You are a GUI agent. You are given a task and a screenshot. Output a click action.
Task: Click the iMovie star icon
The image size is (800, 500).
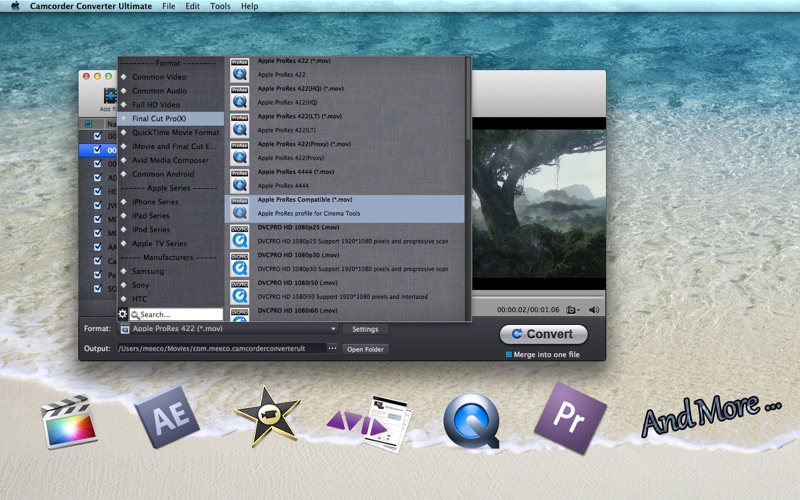pos(267,417)
